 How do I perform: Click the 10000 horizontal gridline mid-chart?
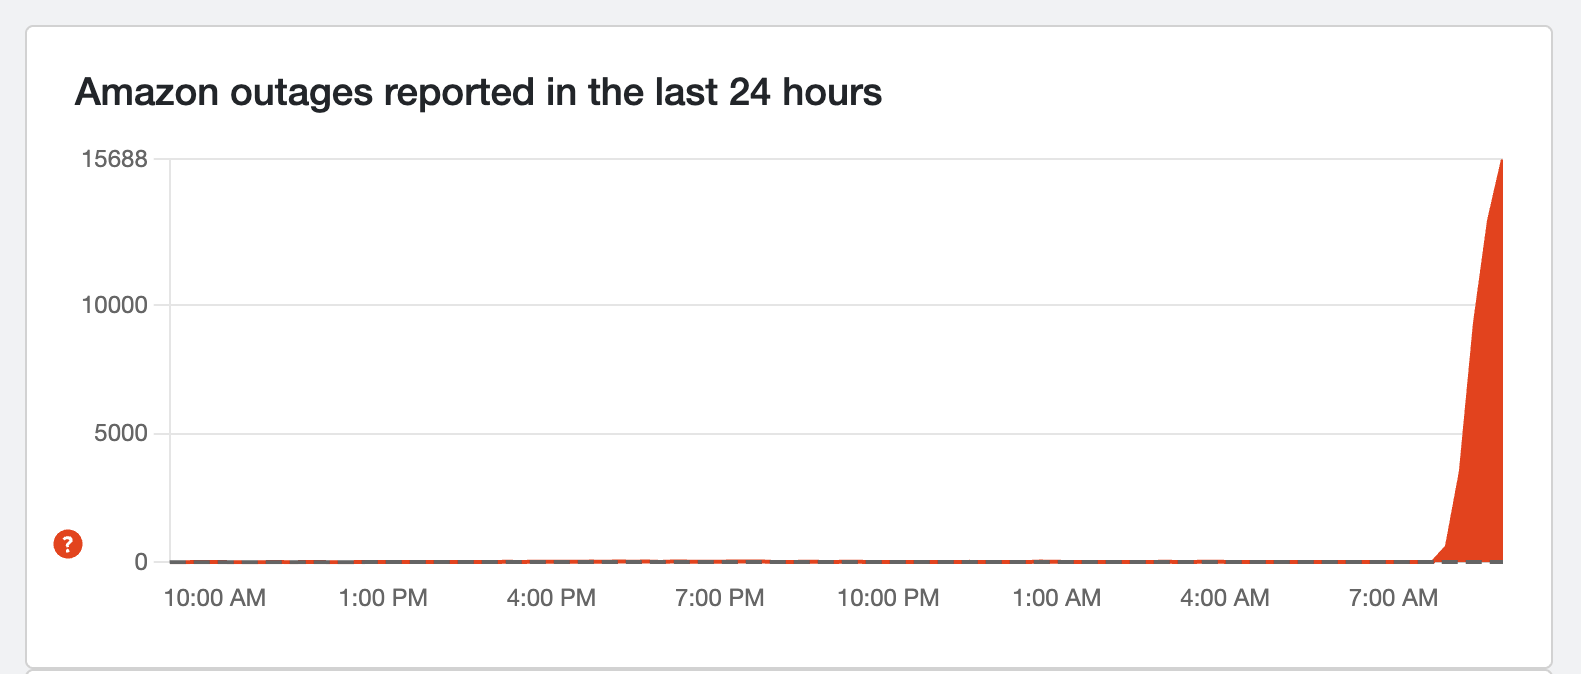click(800, 305)
